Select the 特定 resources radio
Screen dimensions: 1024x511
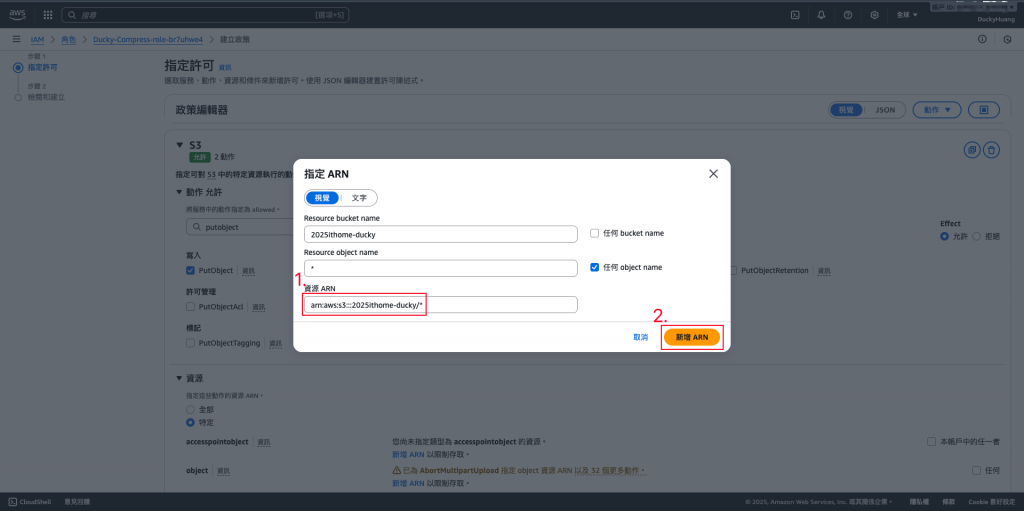pyautogui.click(x=191, y=423)
